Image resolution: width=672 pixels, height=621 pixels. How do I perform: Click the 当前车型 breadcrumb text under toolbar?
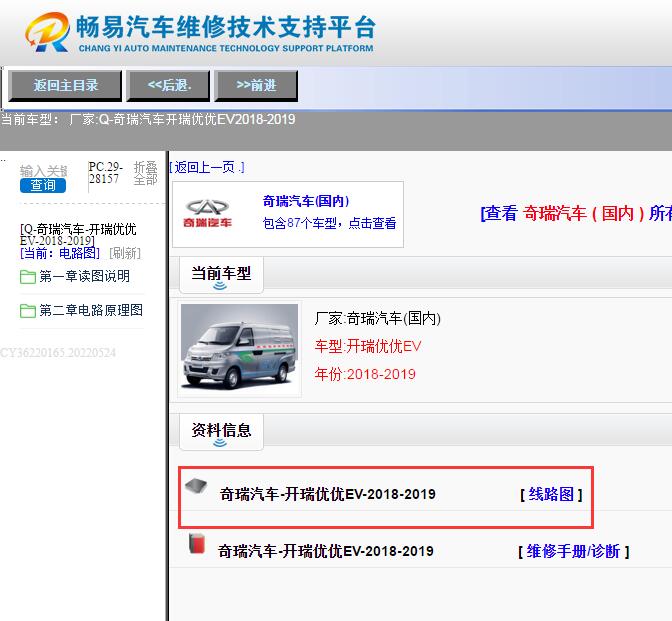[x=148, y=119]
